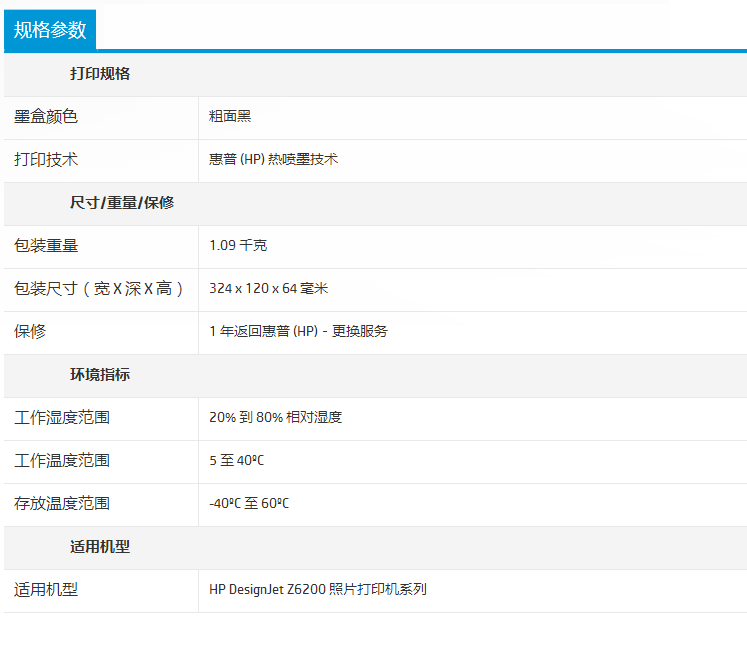
Task: Click the 保修 label
Action: click(30, 332)
